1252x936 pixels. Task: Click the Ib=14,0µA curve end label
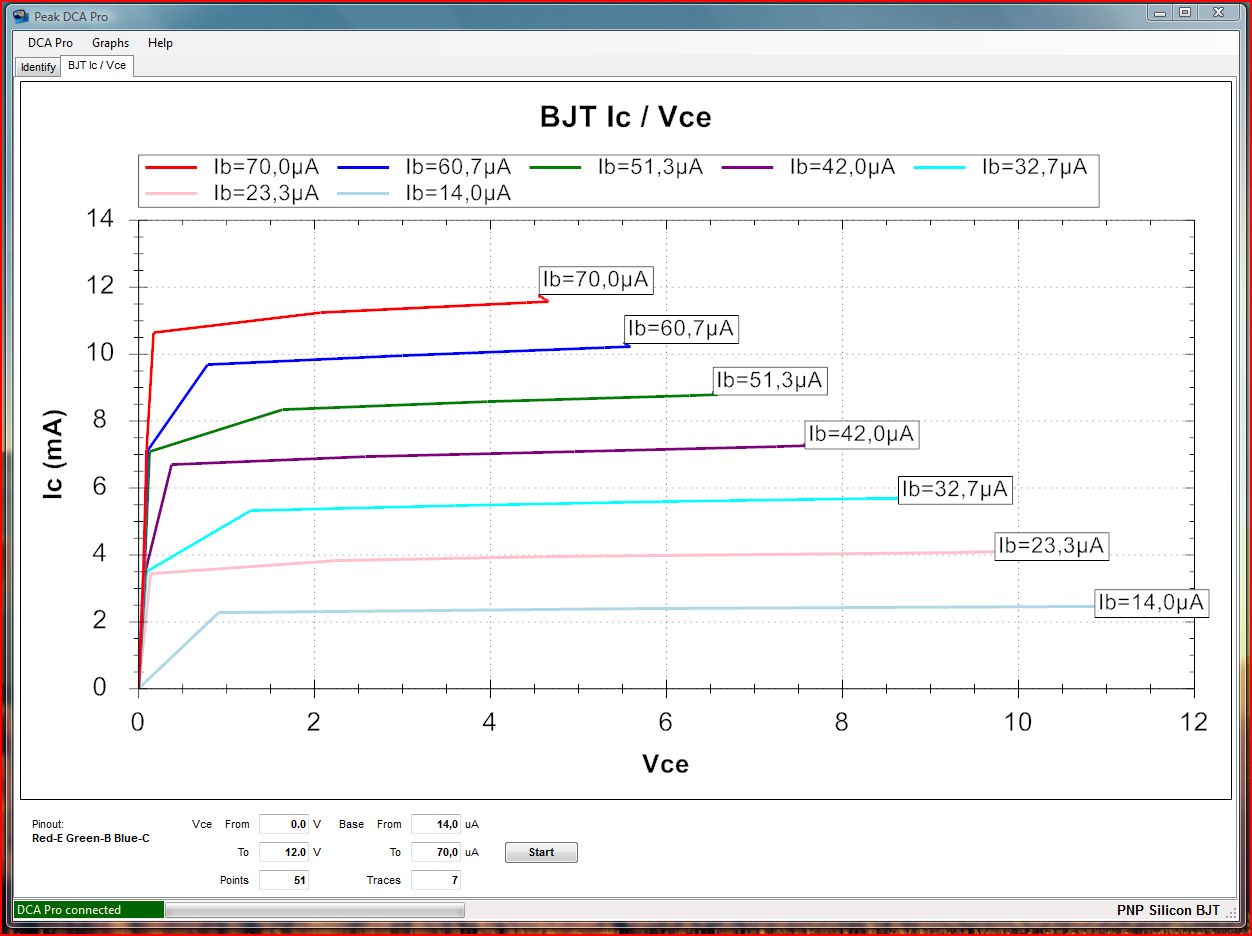[x=1151, y=602]
